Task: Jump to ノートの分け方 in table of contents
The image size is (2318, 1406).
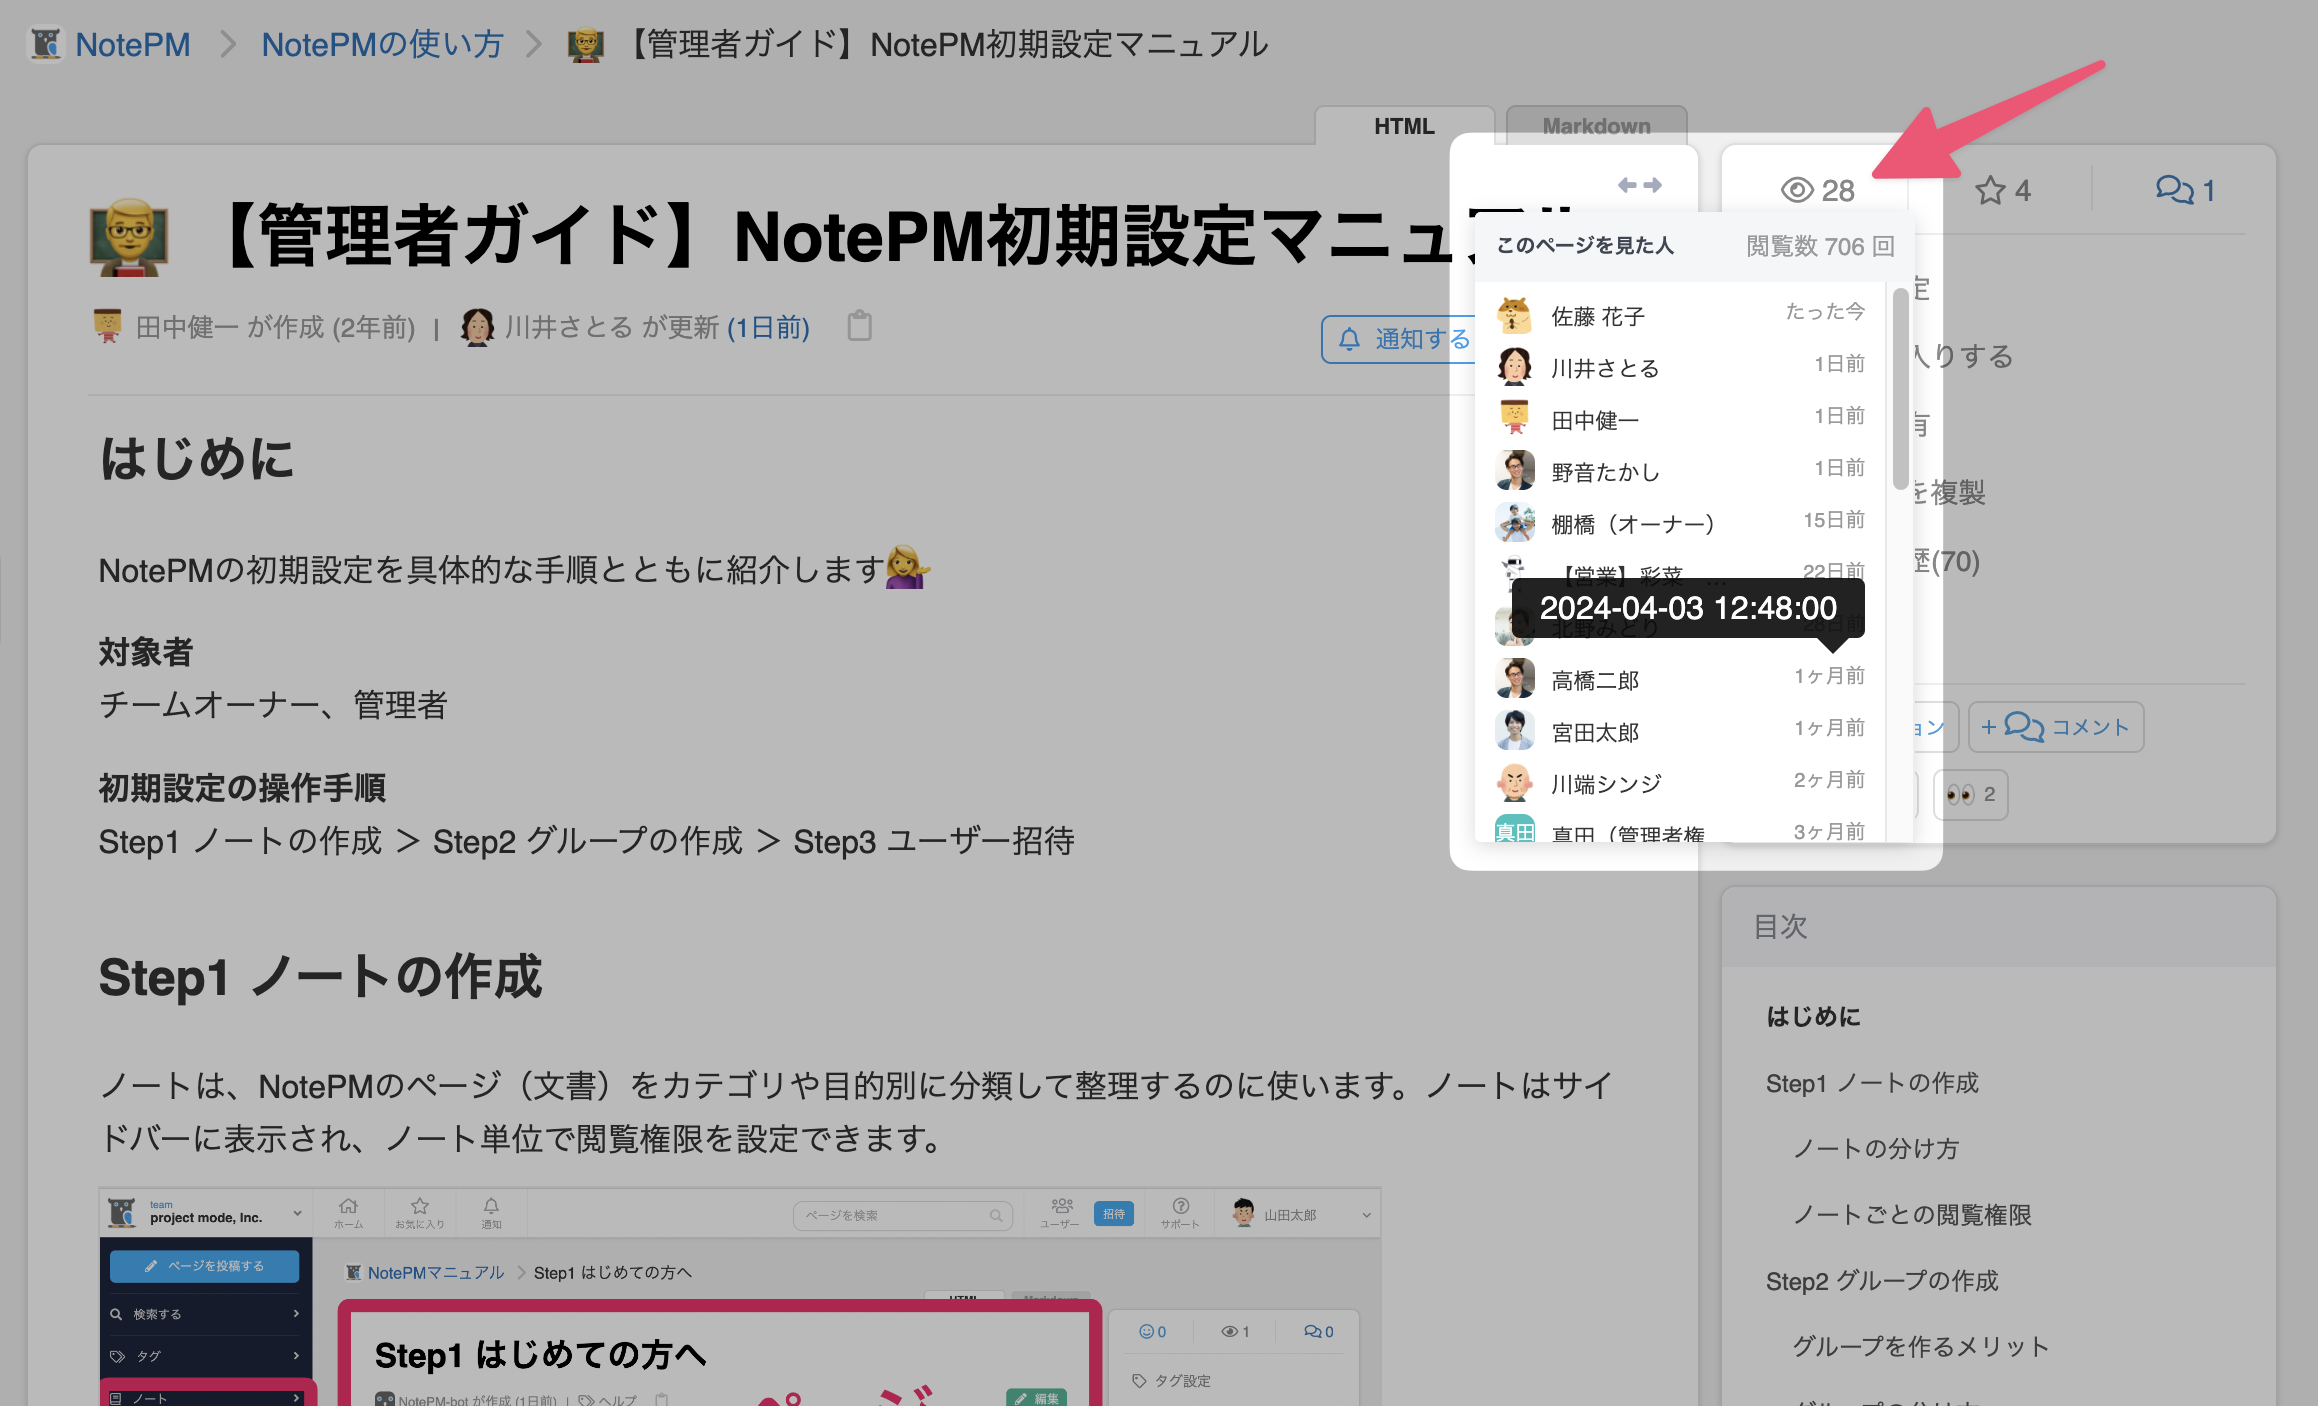Action: pos(1876,1149)
